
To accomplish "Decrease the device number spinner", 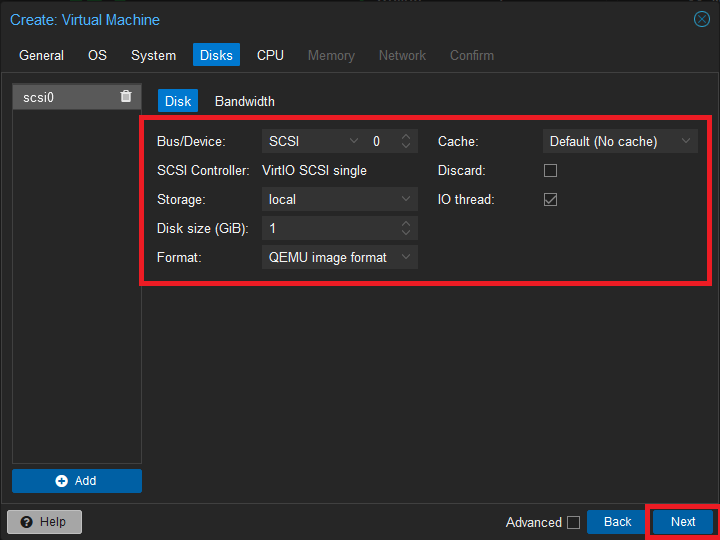I will tap(405, 145).
